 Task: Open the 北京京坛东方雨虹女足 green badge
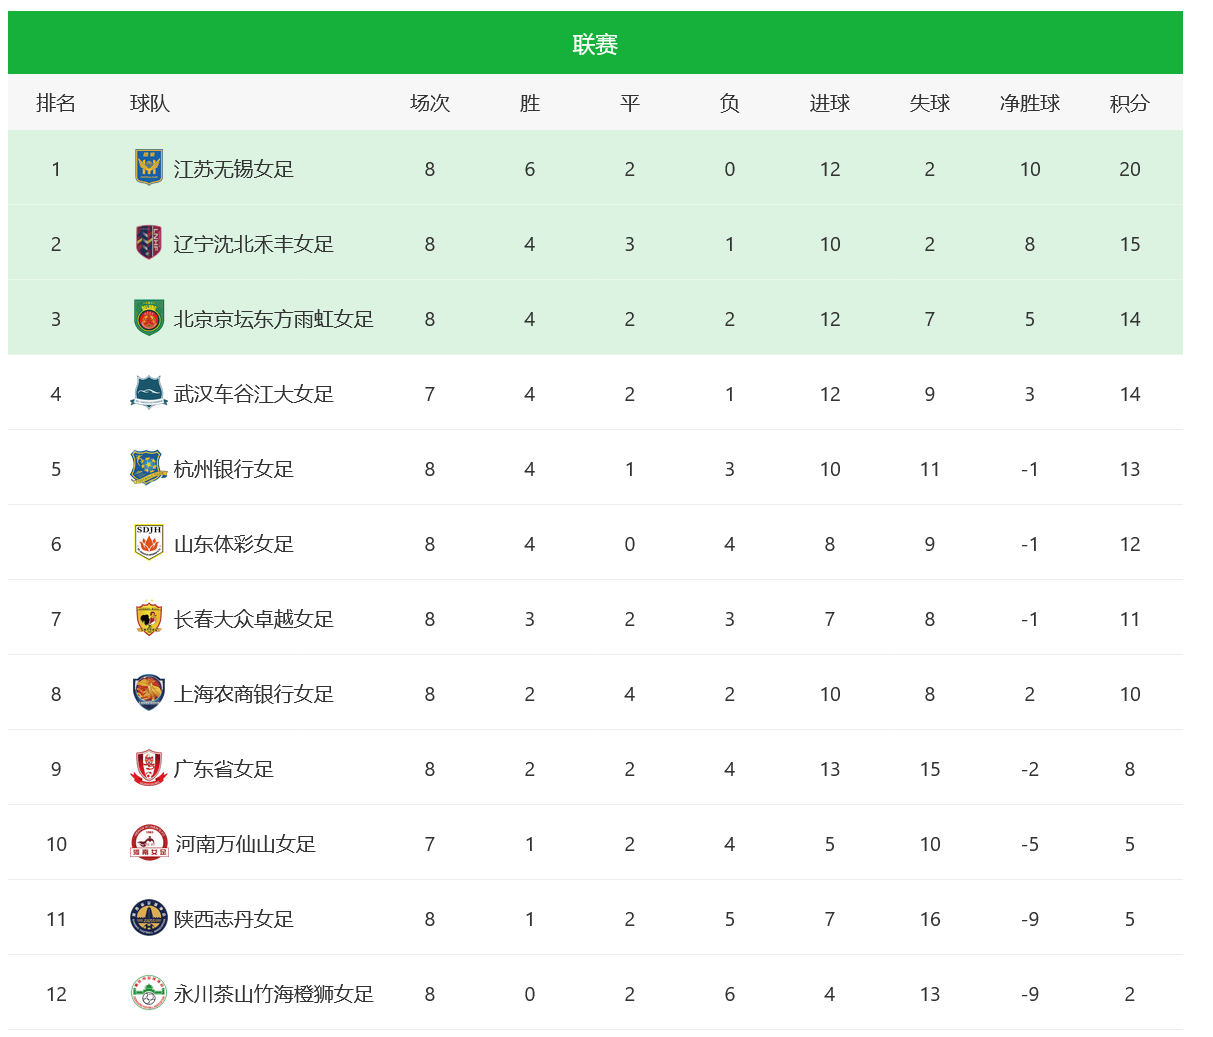(x=149, y=318)
